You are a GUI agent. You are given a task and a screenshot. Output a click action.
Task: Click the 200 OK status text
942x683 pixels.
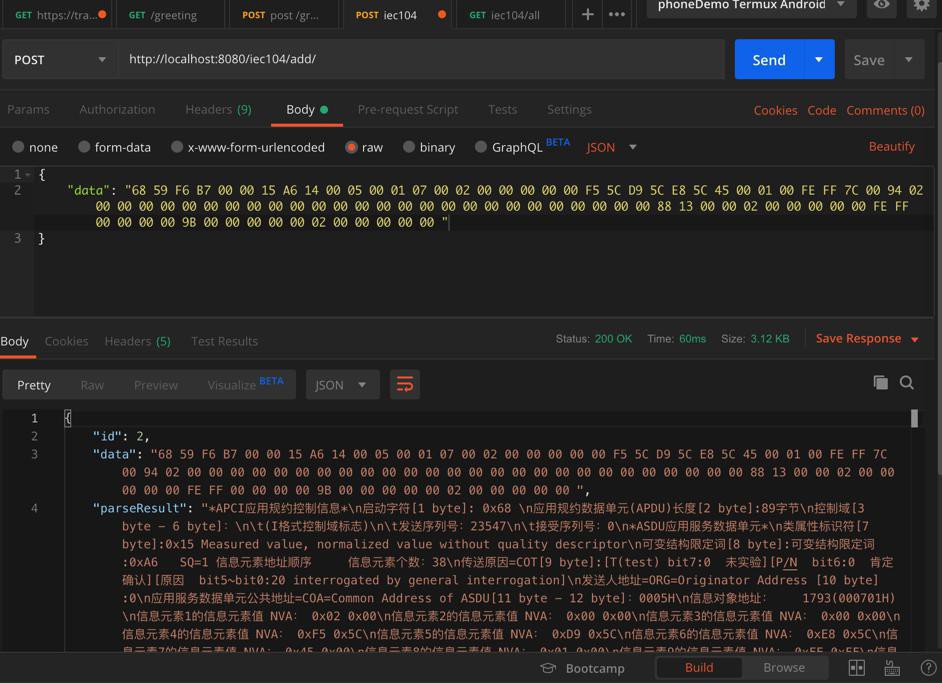pyautogui.click(x=613, y=339)
